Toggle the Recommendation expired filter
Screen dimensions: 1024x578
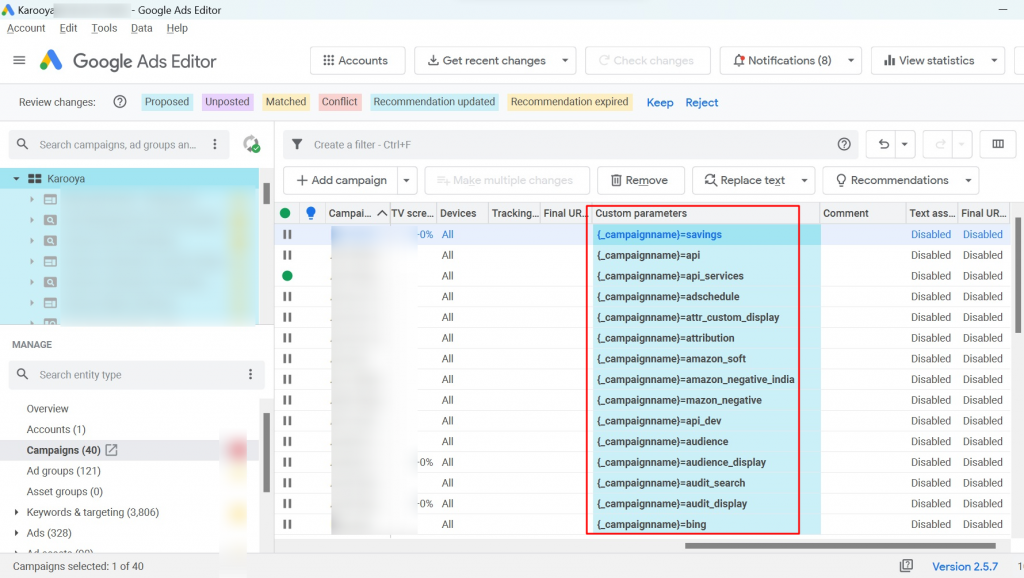tap(569, 102)
